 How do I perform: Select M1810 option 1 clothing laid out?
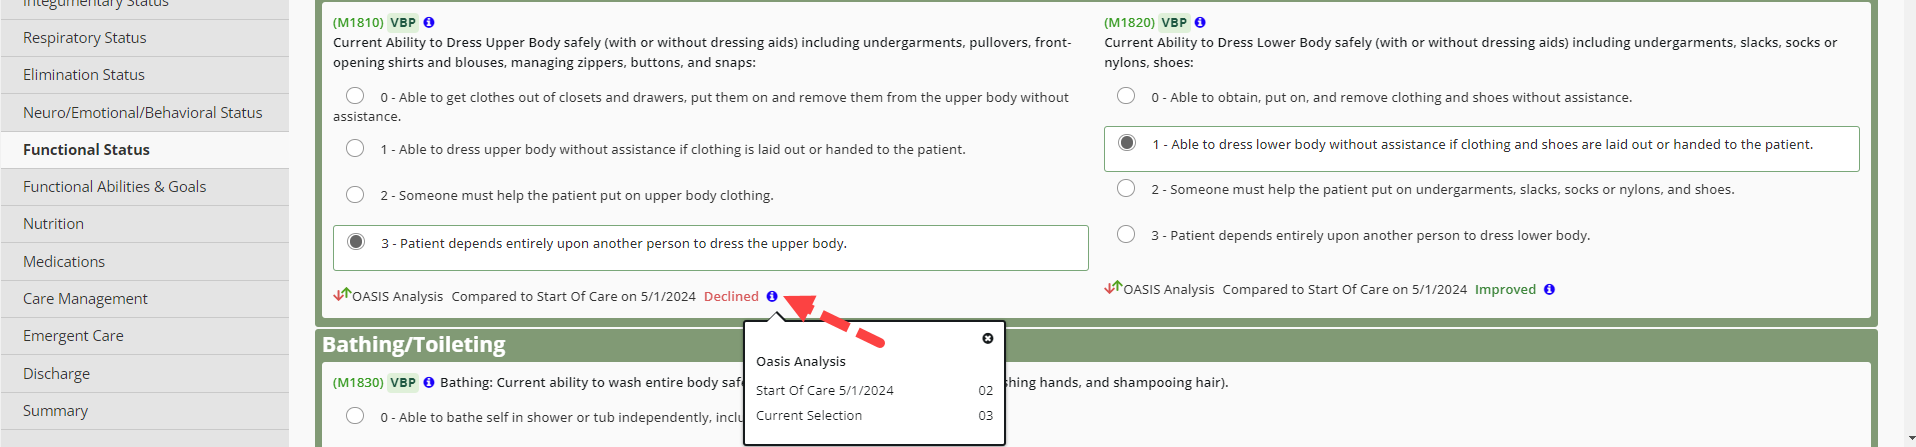point(355,148)
